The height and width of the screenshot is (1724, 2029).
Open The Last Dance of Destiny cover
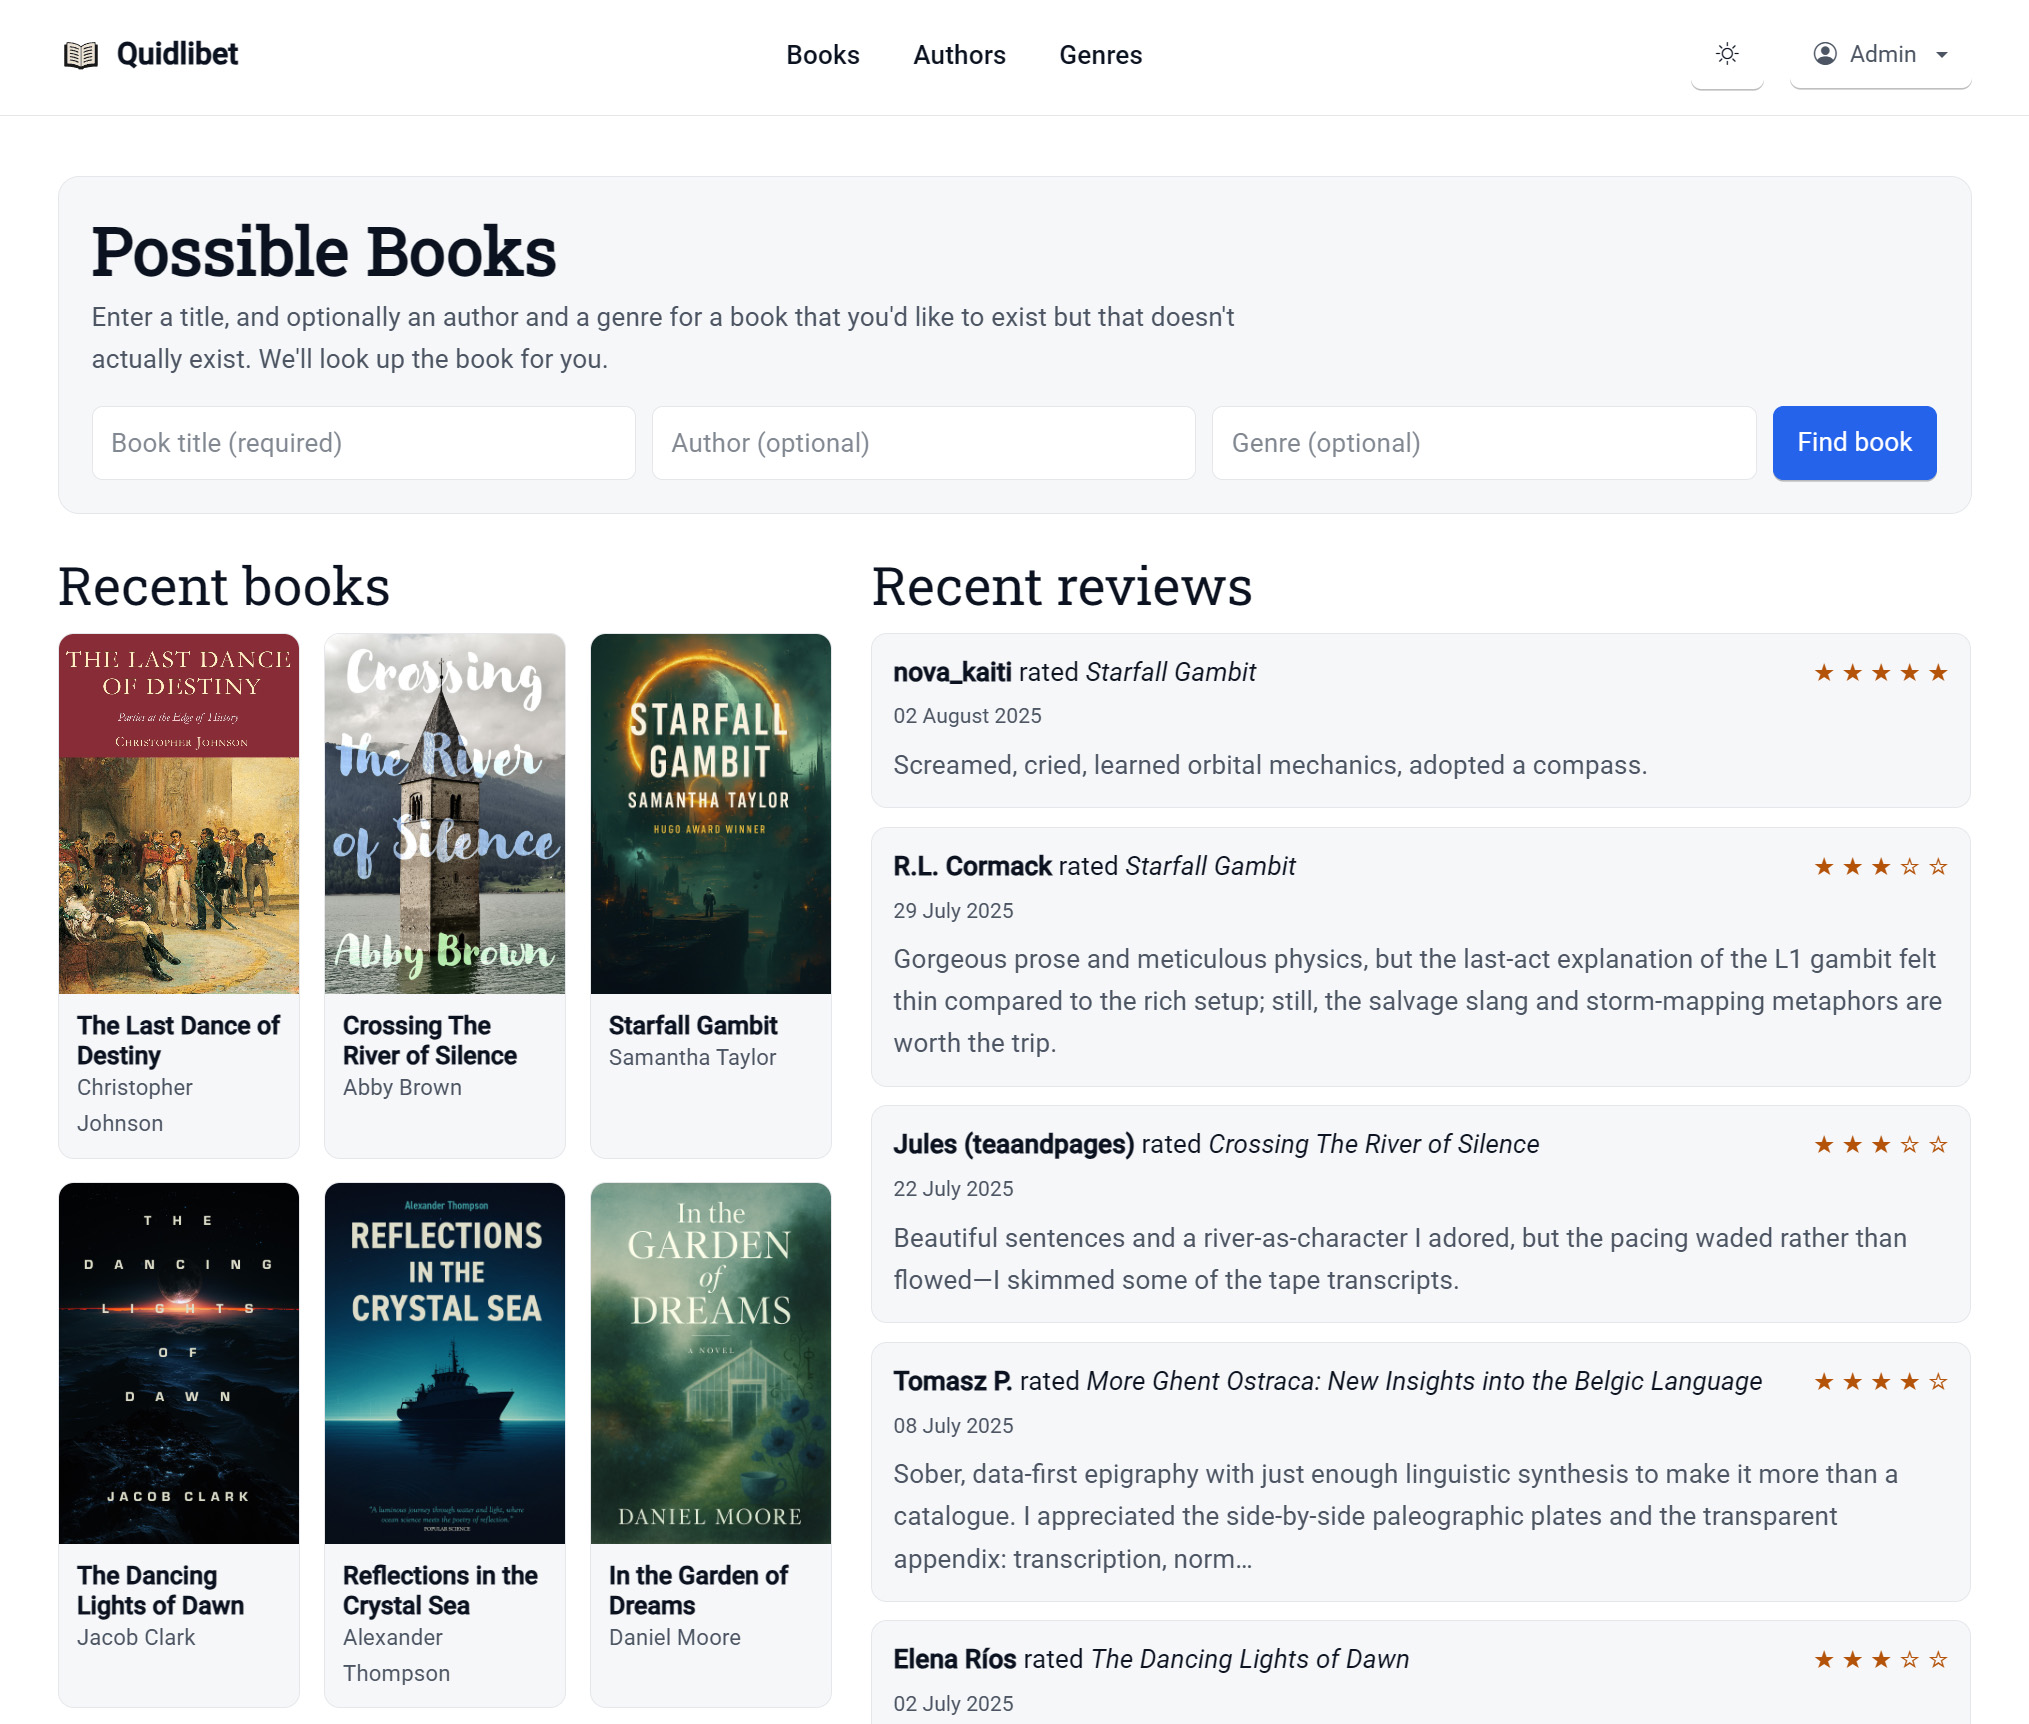click(179, 813)
